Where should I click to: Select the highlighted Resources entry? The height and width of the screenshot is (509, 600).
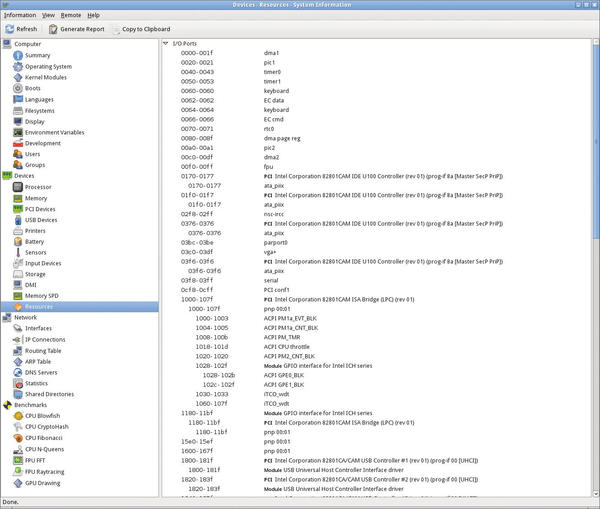(x=80, y=307)
